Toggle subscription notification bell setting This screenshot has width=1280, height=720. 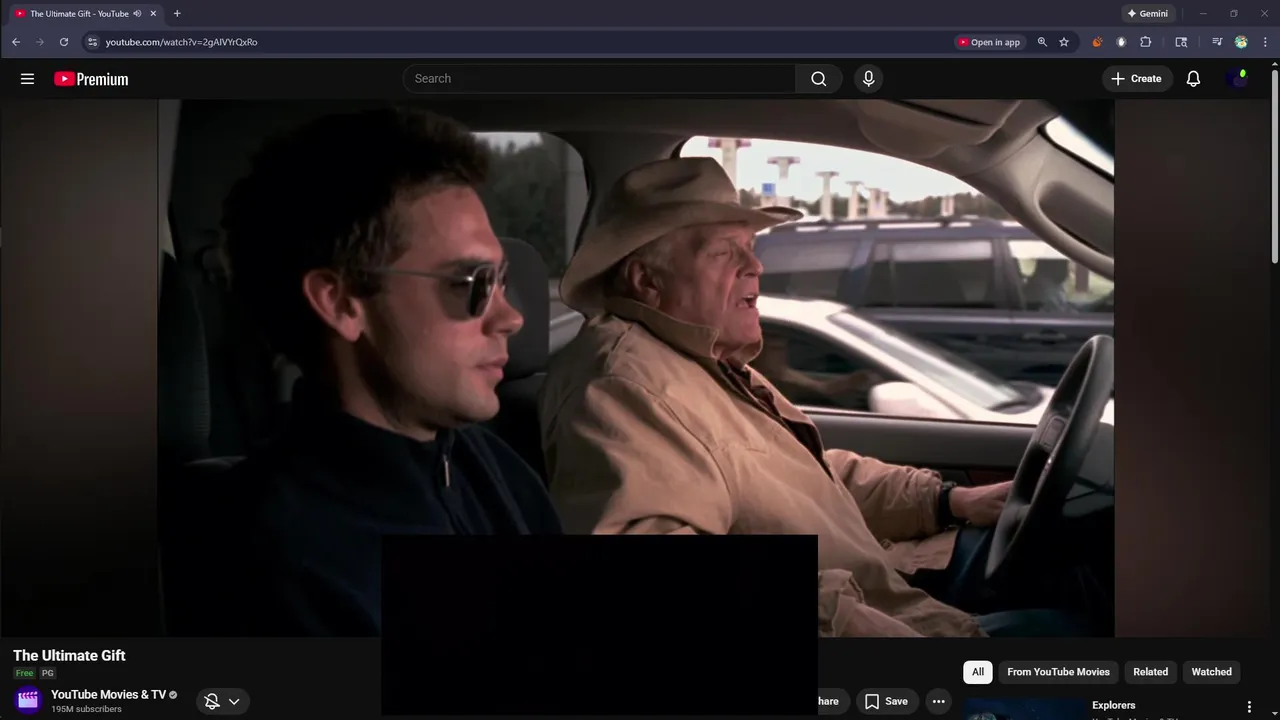212,701
